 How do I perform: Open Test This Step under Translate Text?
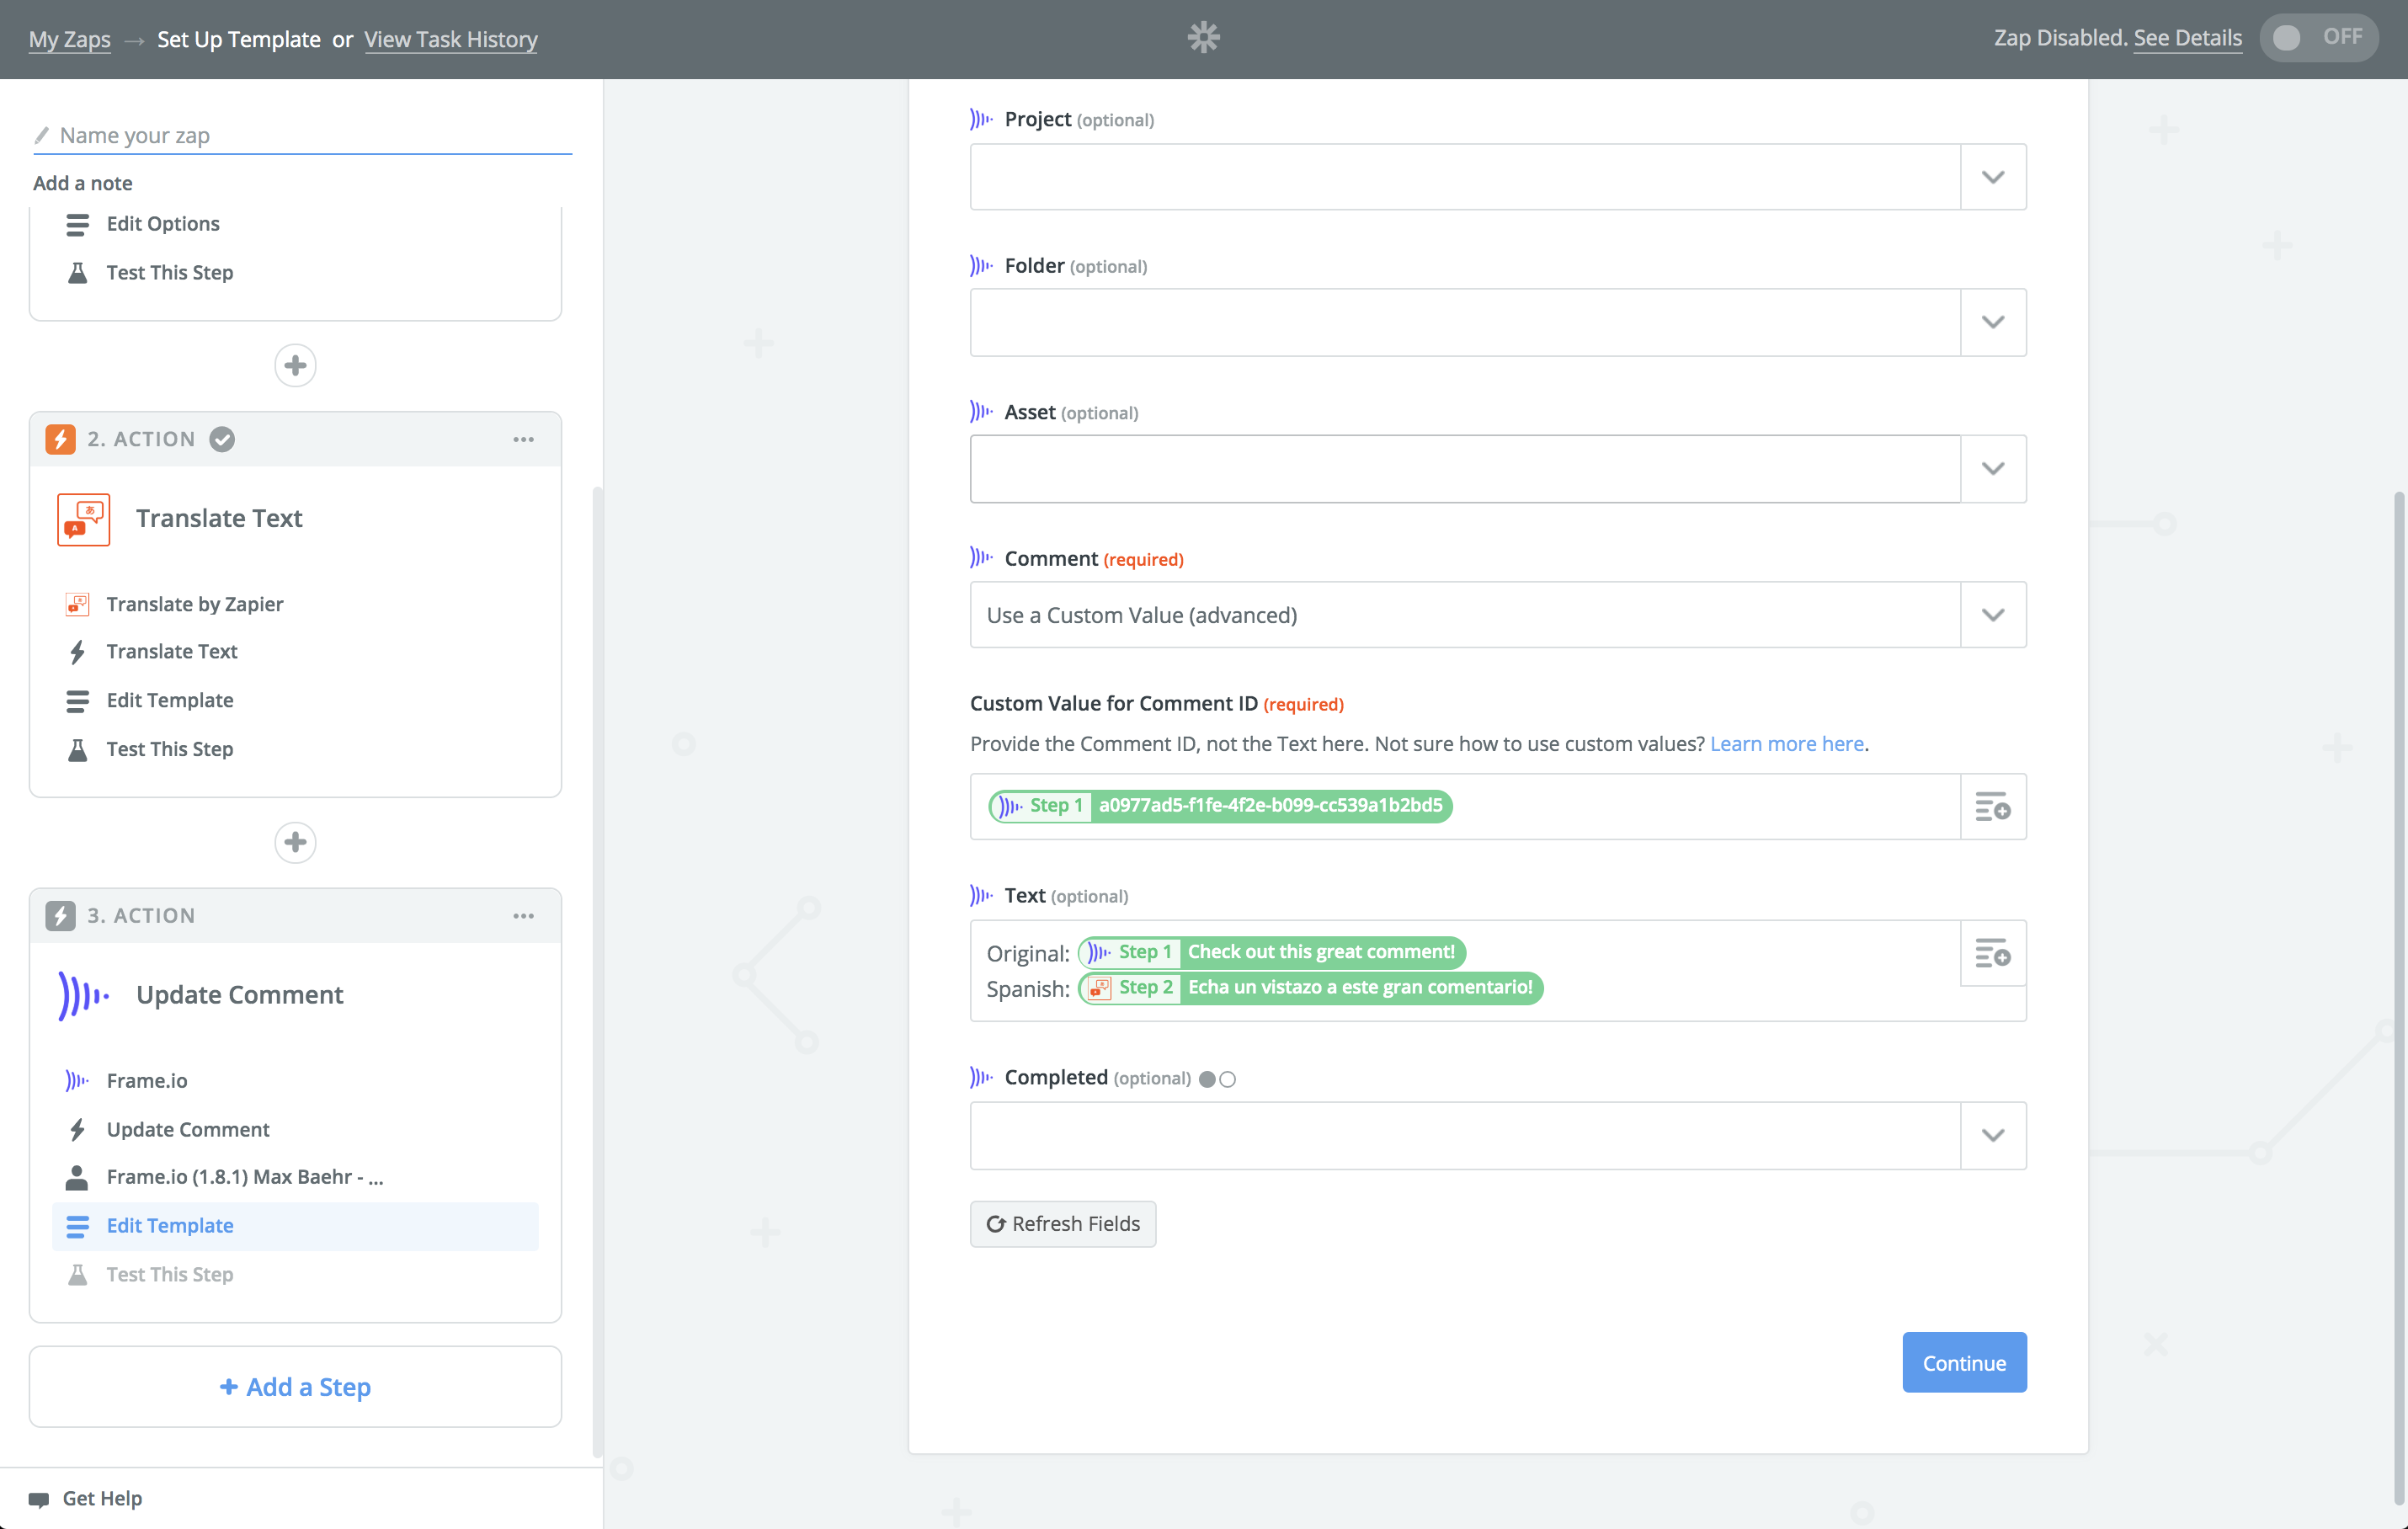[170, 749]
